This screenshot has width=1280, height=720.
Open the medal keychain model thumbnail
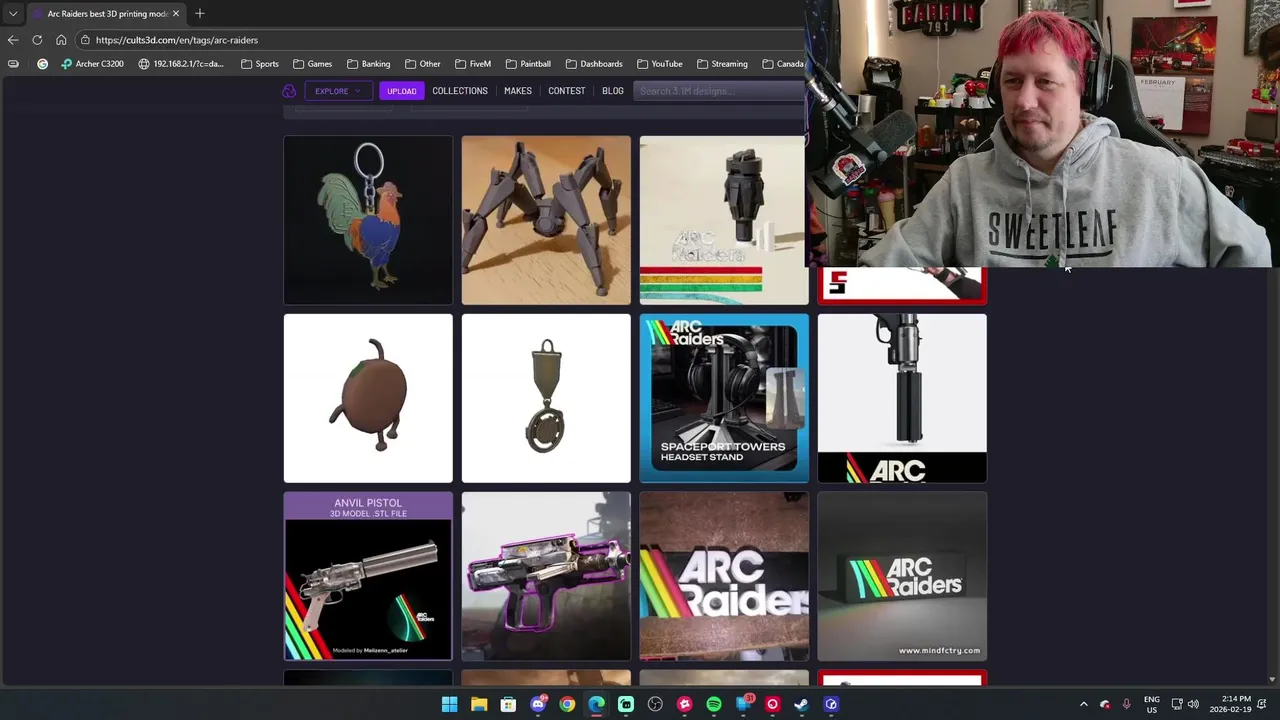[x=546, y=398]
